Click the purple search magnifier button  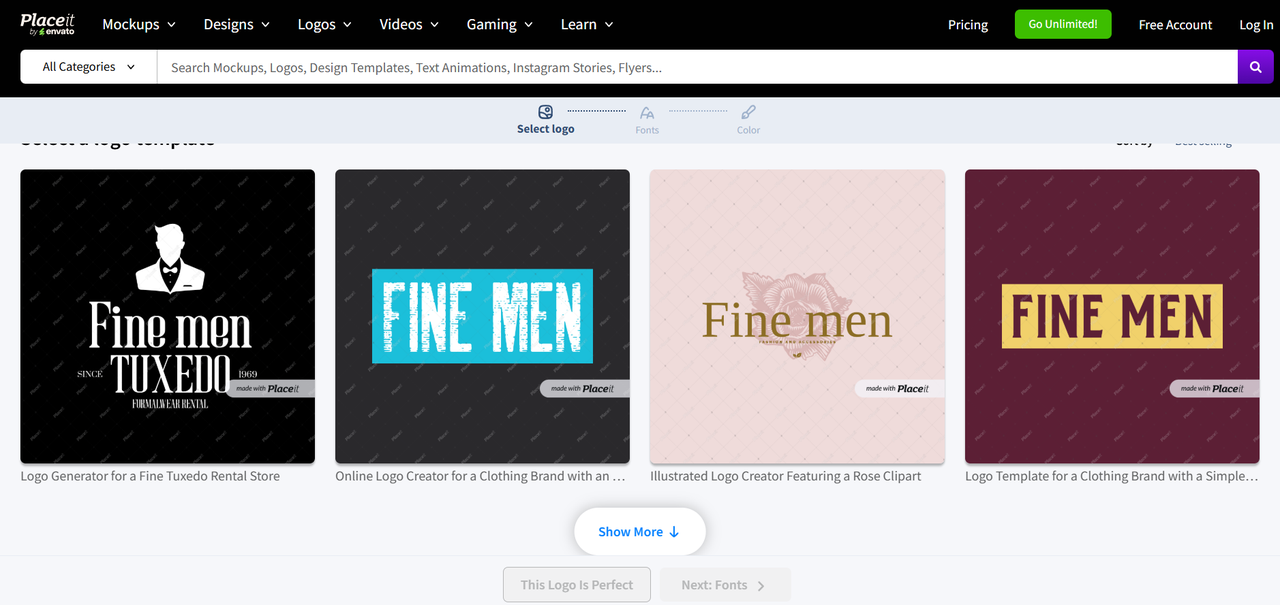1255,67
